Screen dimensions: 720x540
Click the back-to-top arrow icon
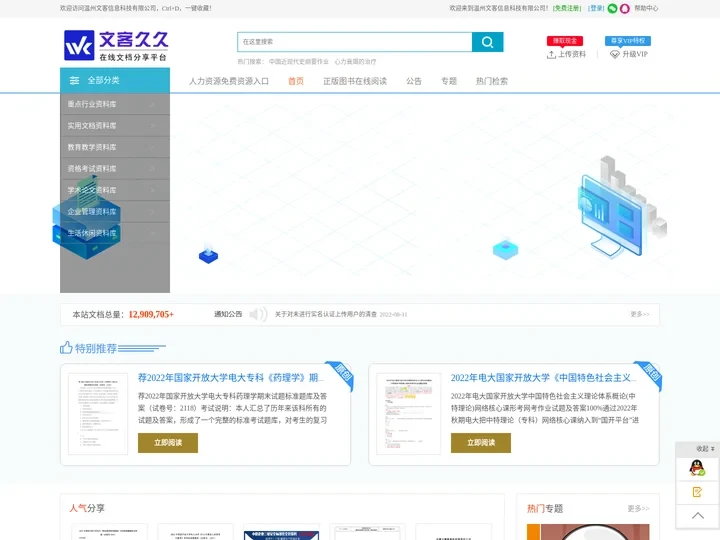pyautogui.click(x=698, y=516)
